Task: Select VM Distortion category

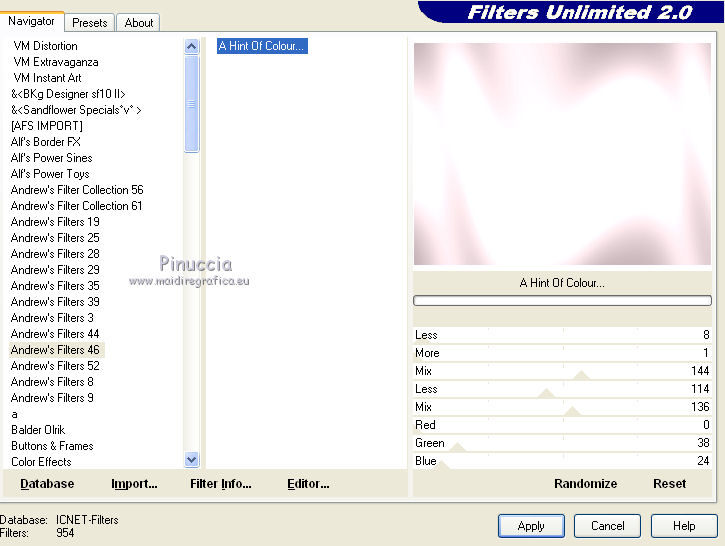Action: click(45, 46)
